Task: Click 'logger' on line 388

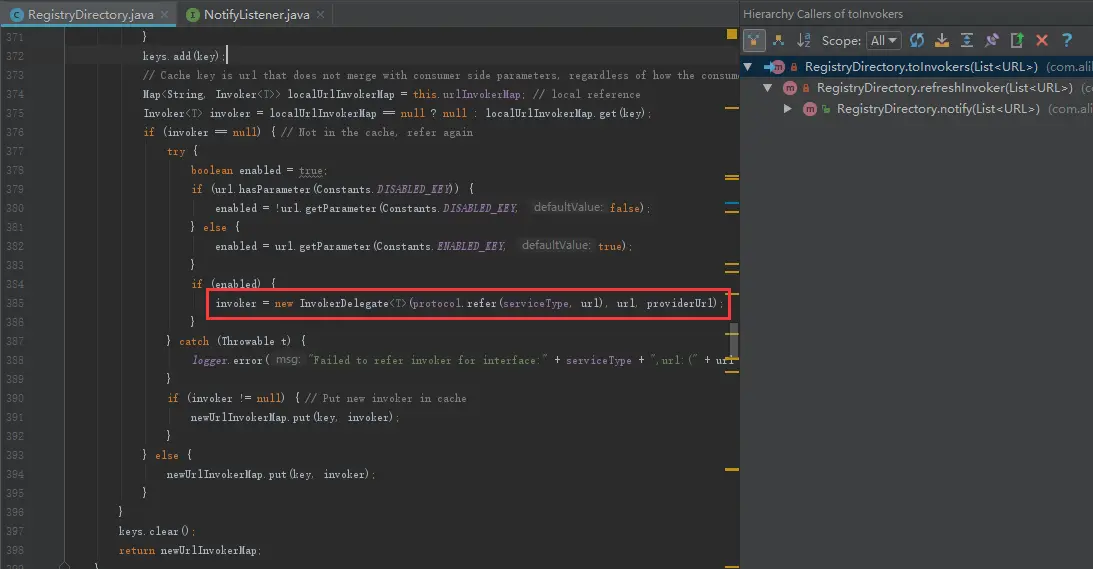Action: click(210, 361)
